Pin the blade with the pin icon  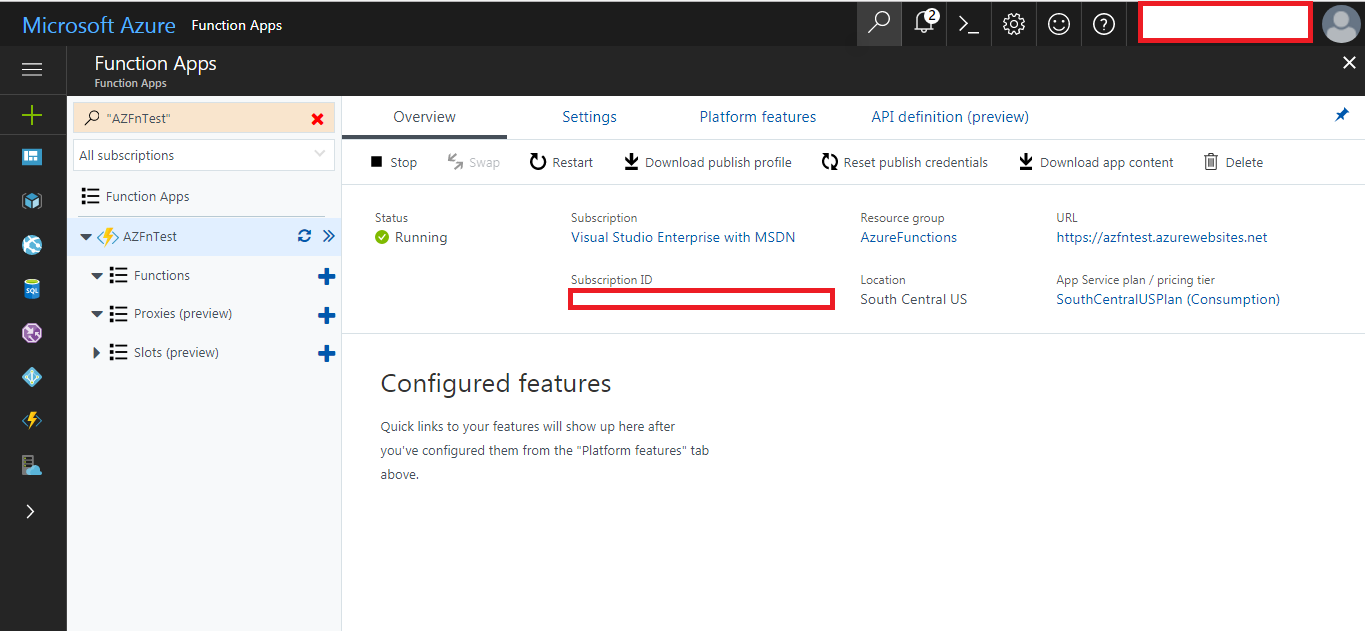pyautogui.click(x=1342, y=116)
